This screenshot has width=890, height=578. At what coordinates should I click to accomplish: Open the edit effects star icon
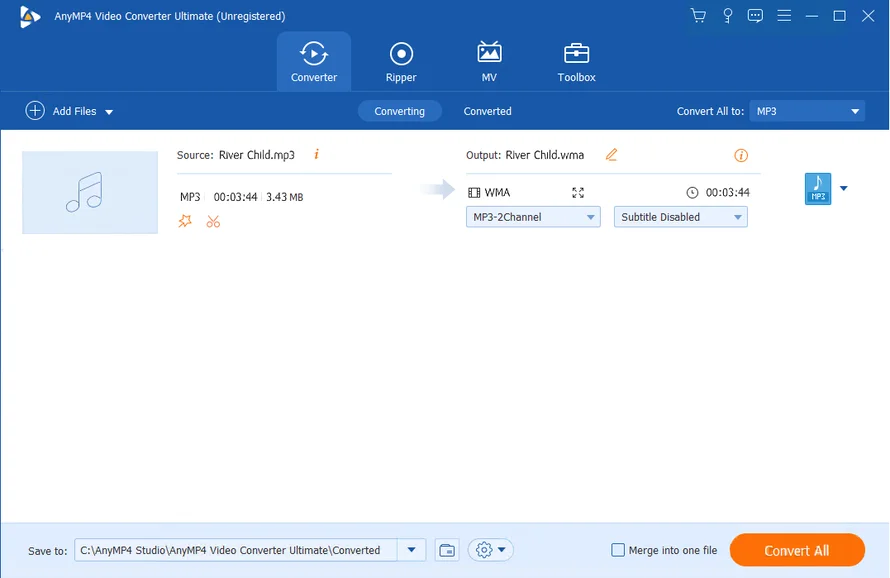pyautogui.click(x=185, y=221)
